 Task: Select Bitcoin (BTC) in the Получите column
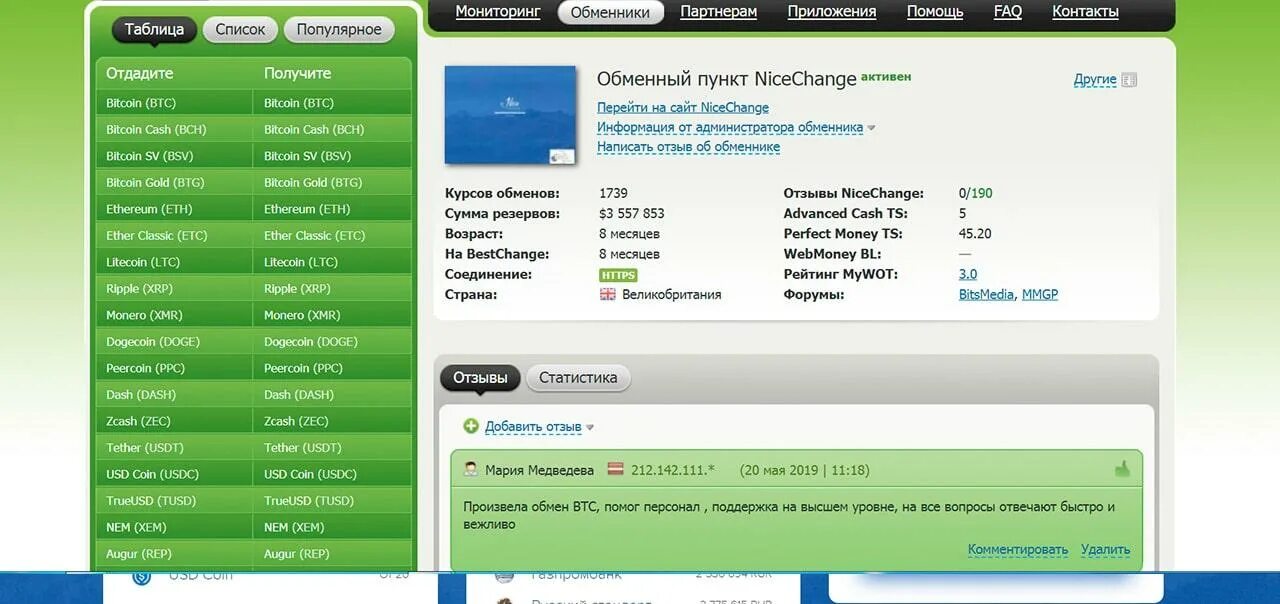coord(332,103)
